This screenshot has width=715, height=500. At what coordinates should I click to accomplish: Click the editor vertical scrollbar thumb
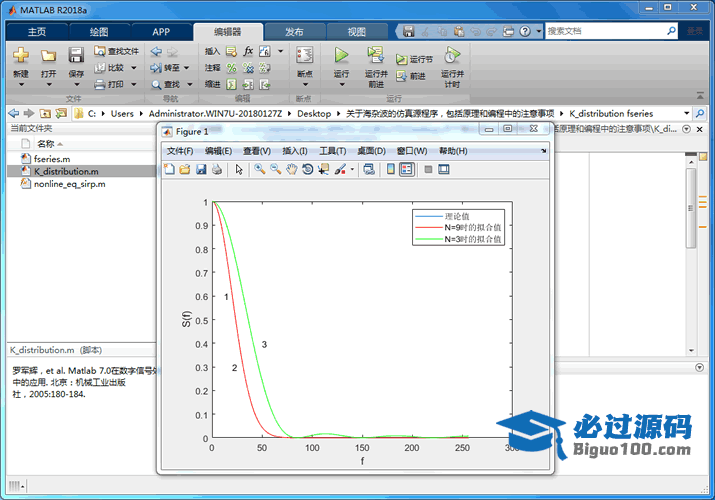coord(691,208)
